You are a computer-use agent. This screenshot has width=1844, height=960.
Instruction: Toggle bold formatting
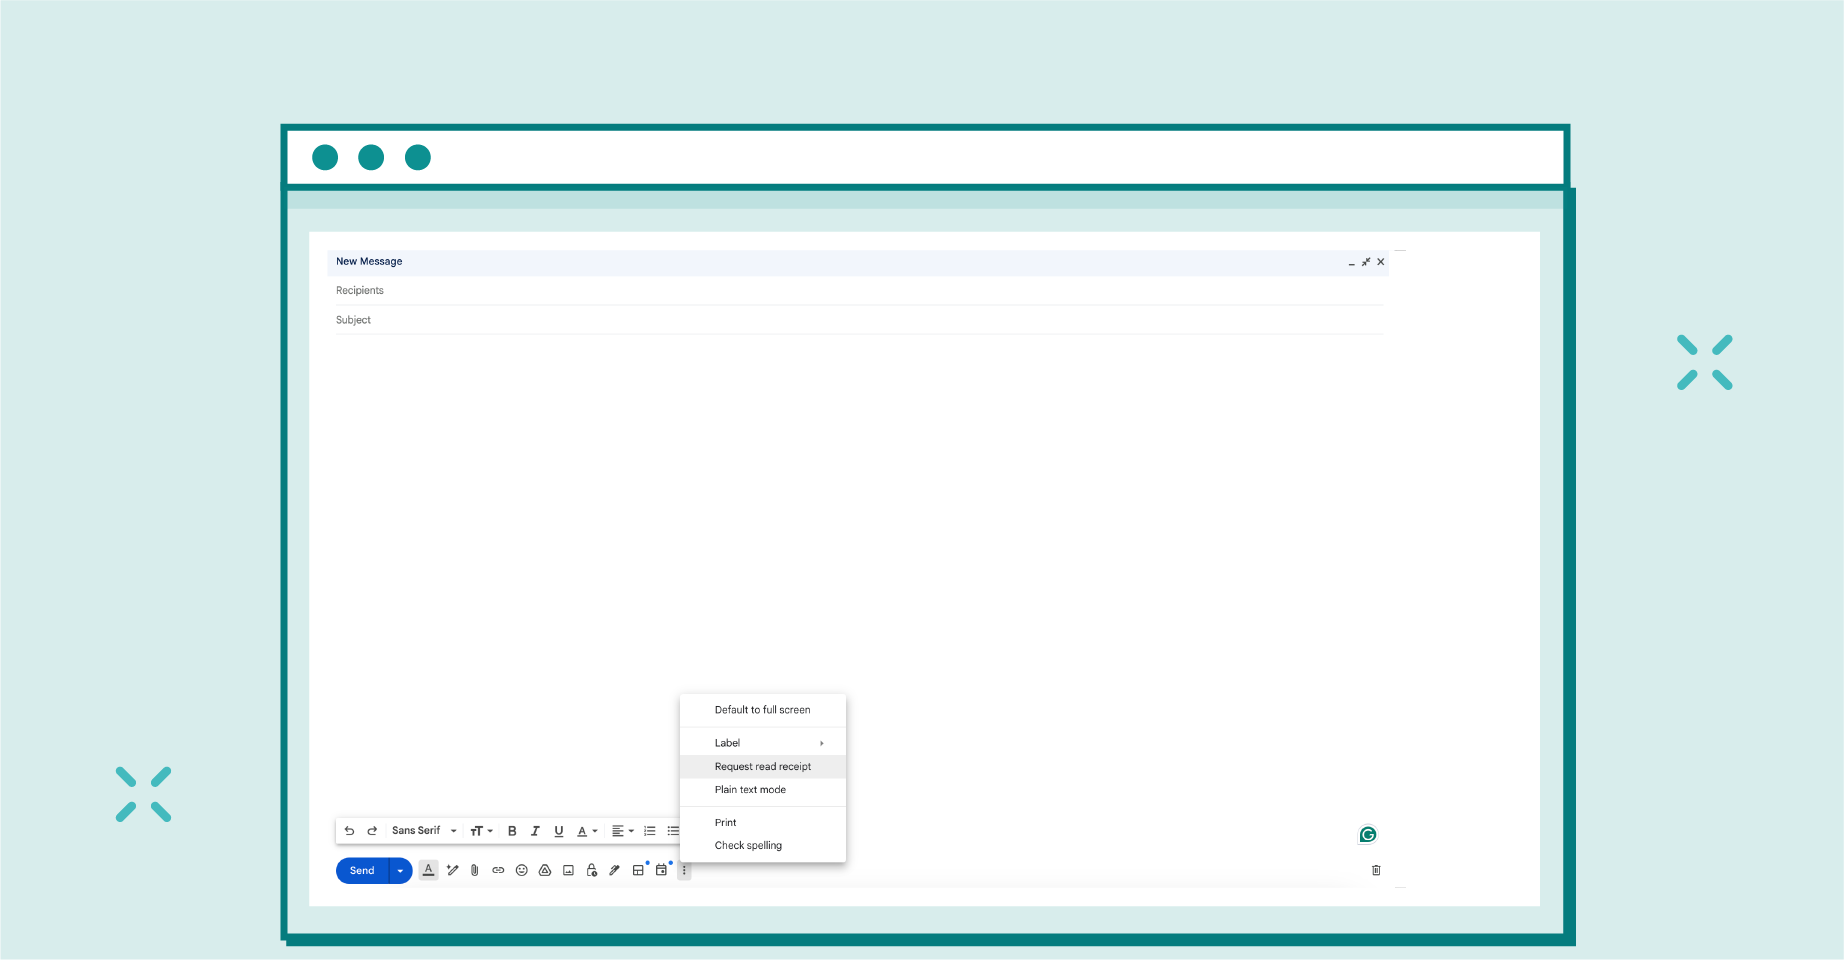pos(512,831)
